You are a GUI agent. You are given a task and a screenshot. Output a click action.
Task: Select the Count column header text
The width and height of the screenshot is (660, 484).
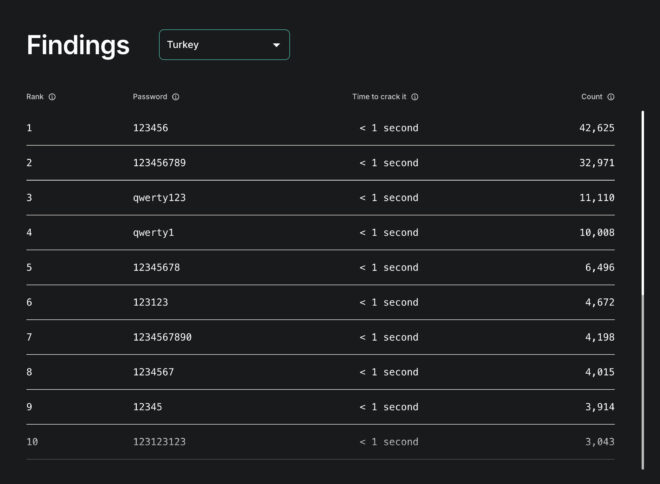click(x=592, y=97)
